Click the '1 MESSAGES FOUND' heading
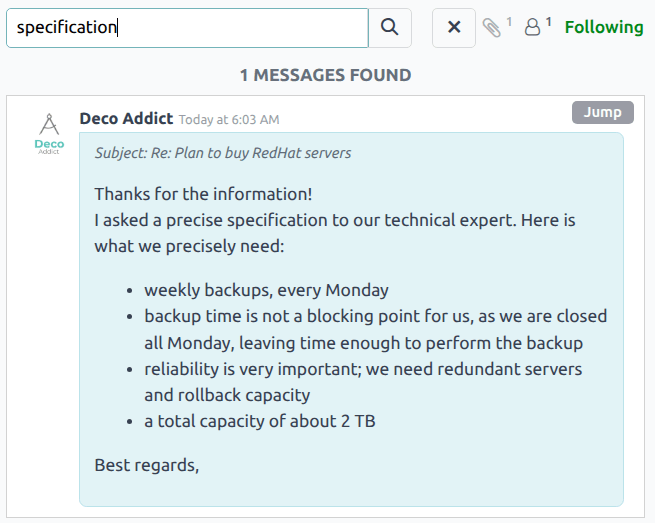655x523 pixels. point(325,75)
